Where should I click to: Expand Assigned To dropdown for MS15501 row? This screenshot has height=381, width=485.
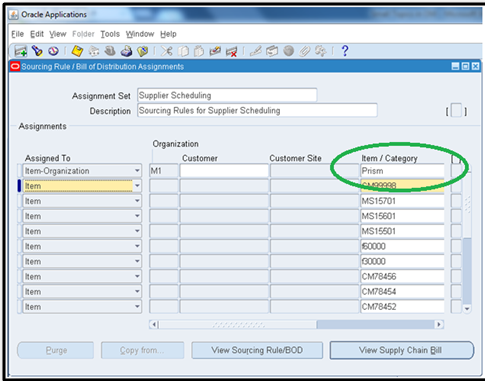[x=137, y=231]
